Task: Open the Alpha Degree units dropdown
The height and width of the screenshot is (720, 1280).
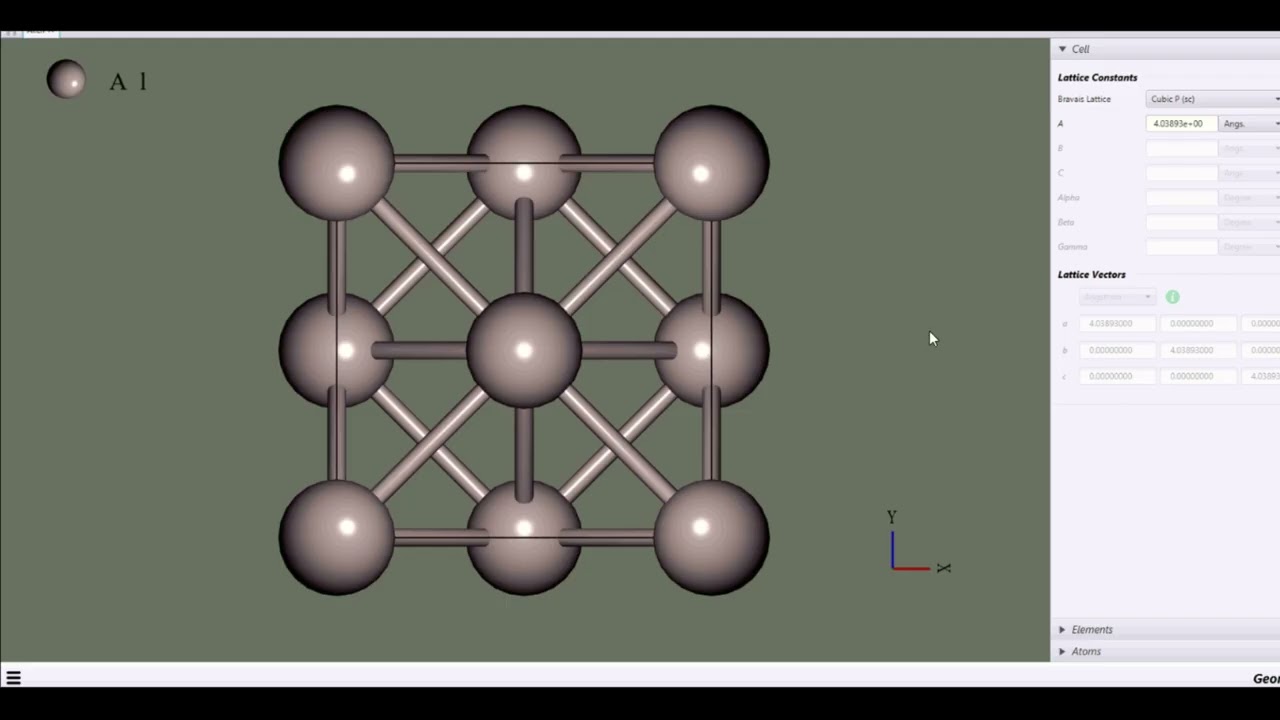Action: tap(1250, 197)
